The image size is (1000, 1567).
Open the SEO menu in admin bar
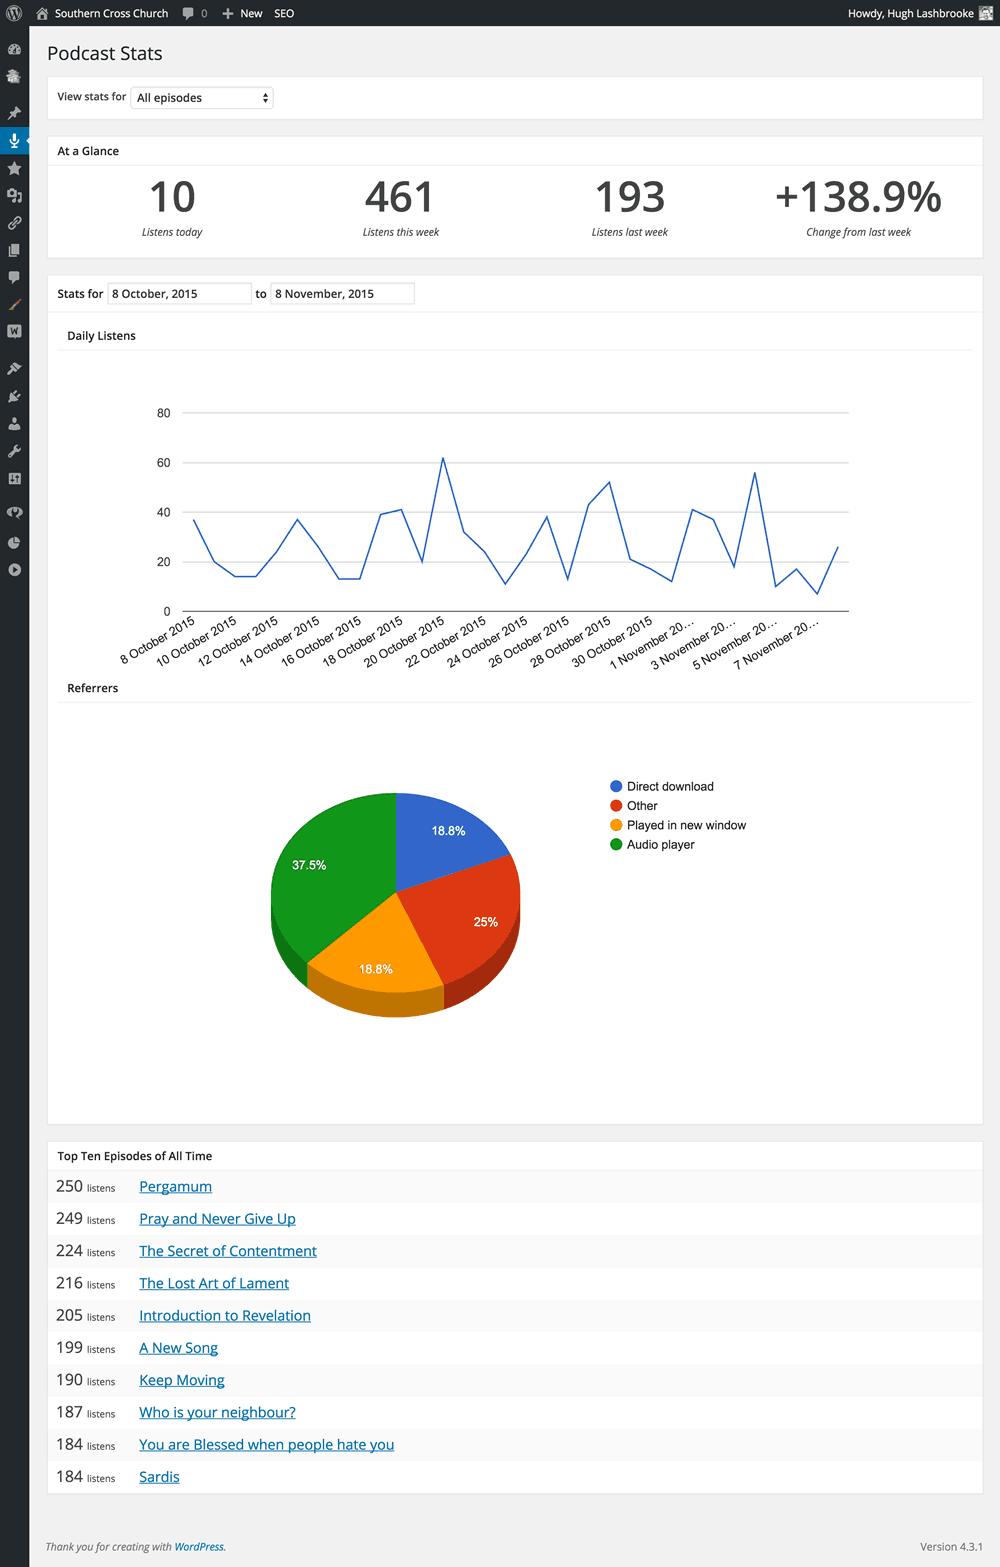click(x=284, y=13)
